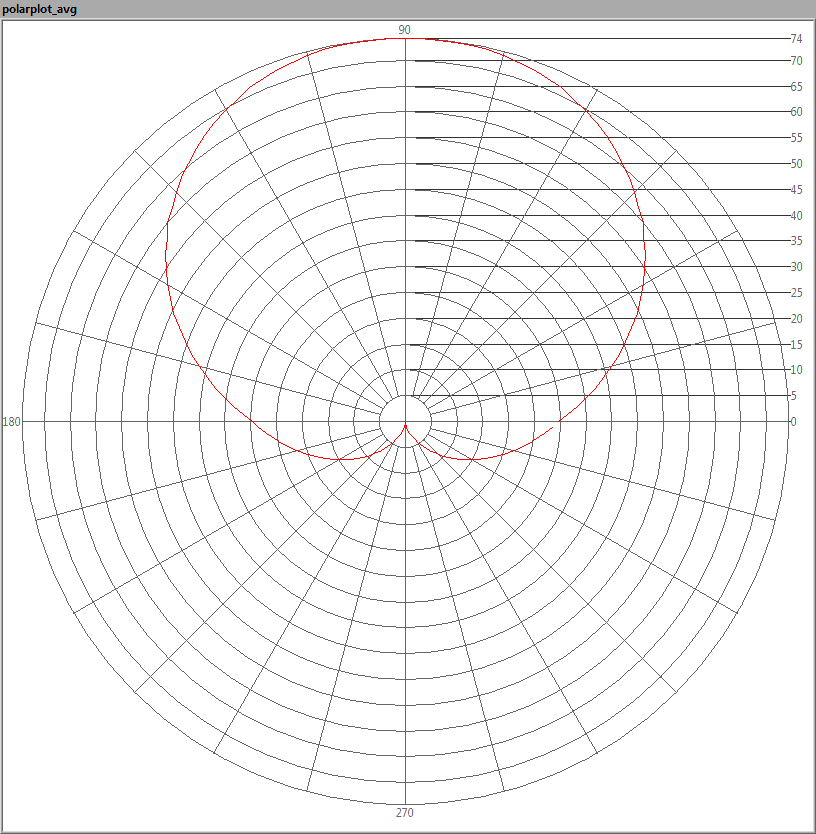Viewport: 816px width, 834px height.
Task: Click the 10 radial scale label
Action: 796,370
